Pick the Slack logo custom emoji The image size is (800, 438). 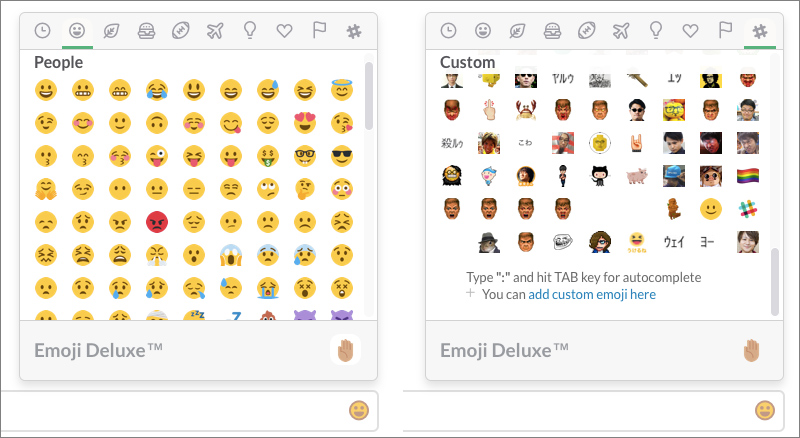click(x=747, y=209)
